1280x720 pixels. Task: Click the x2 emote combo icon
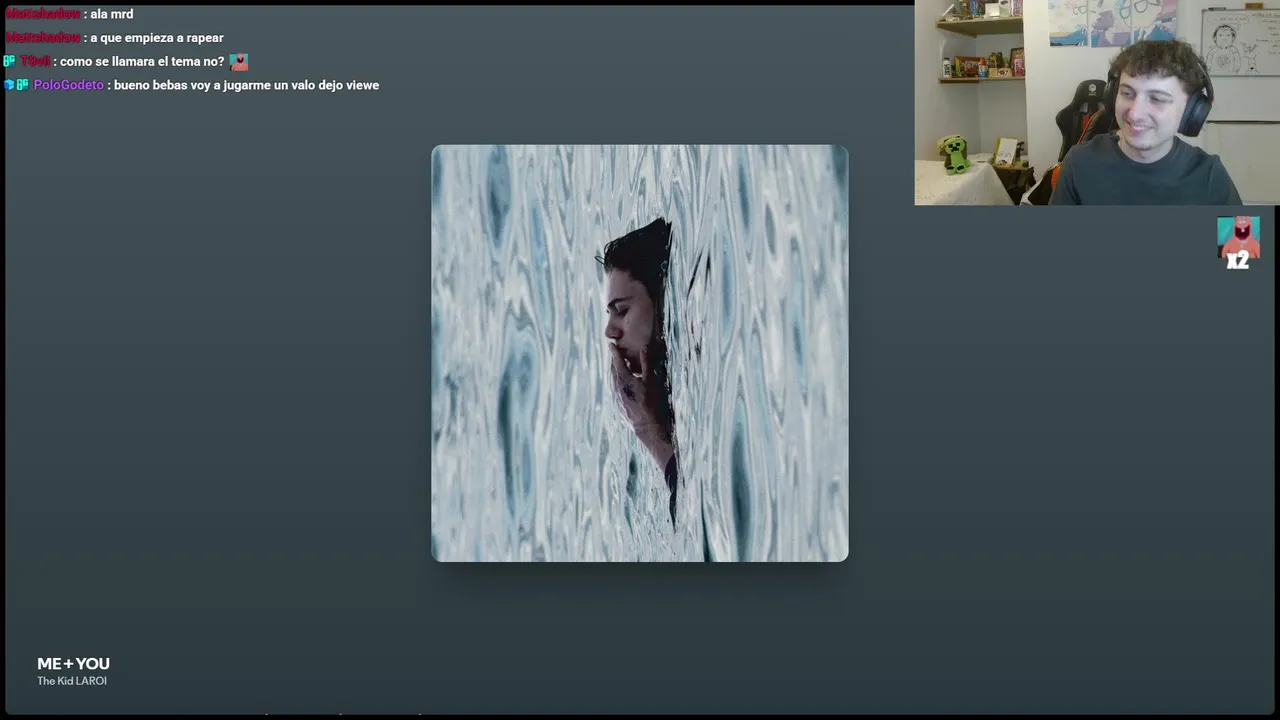(x=1238, y=243)
